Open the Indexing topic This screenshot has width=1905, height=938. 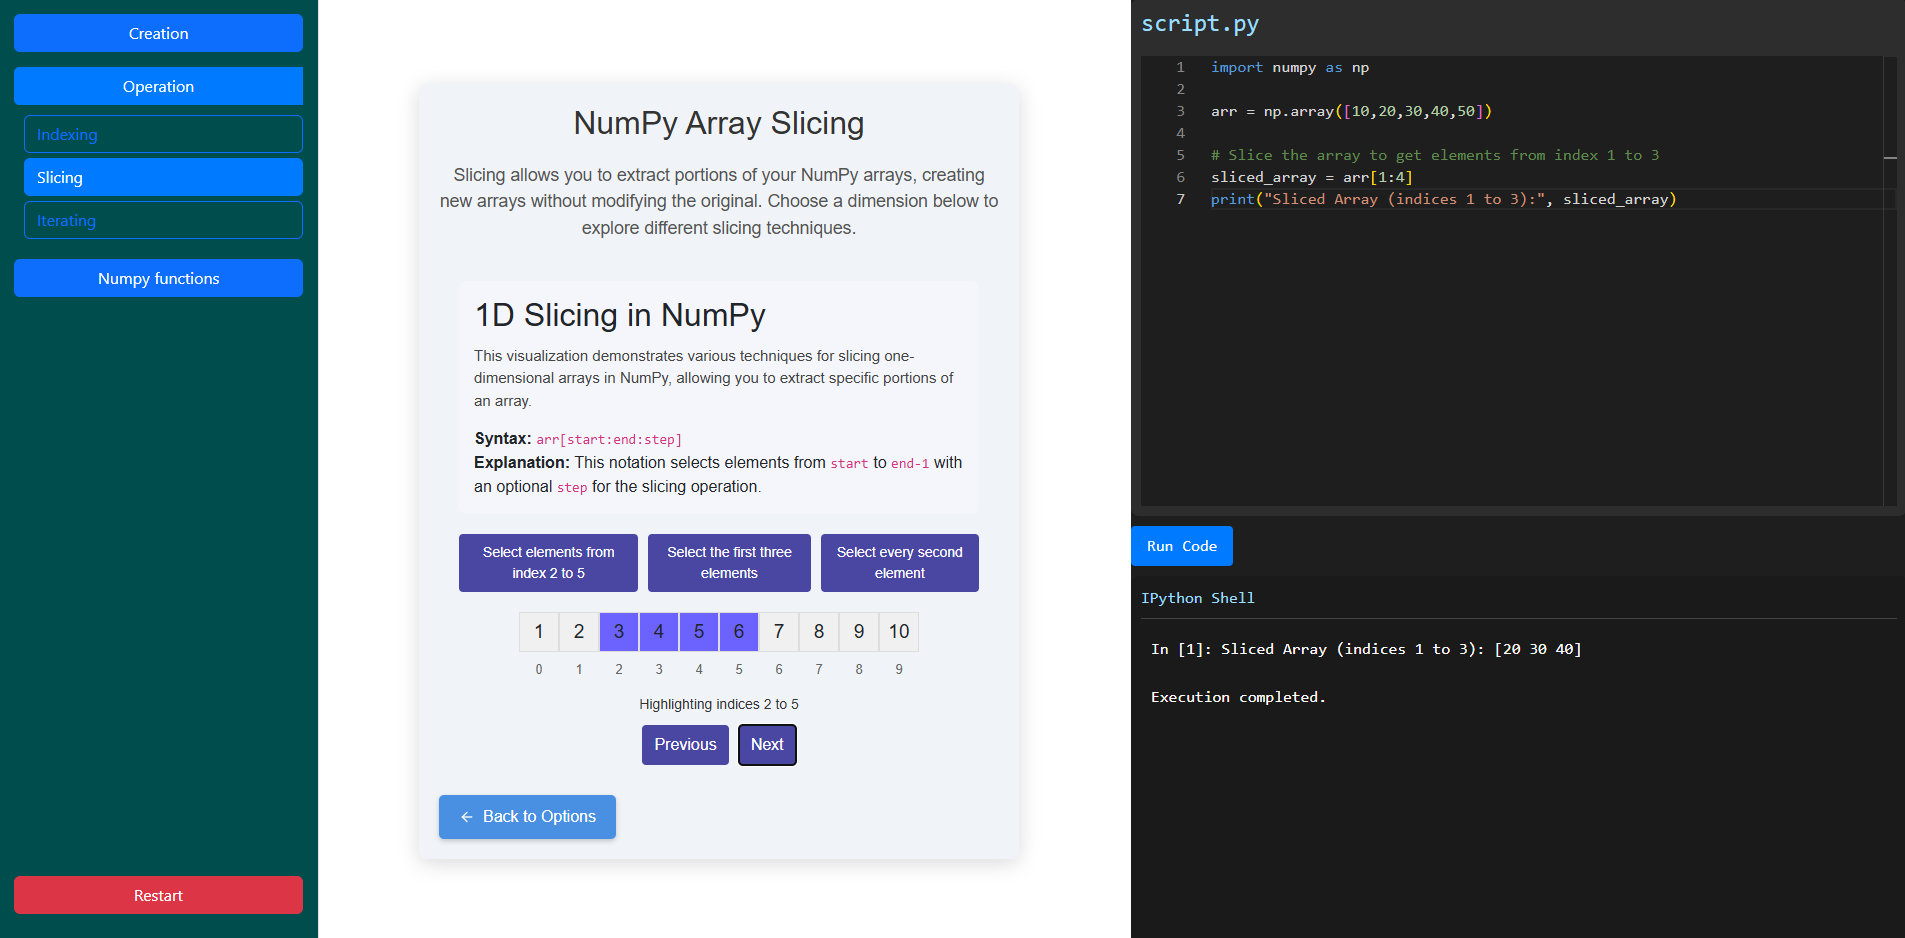[x=163, y=134]
